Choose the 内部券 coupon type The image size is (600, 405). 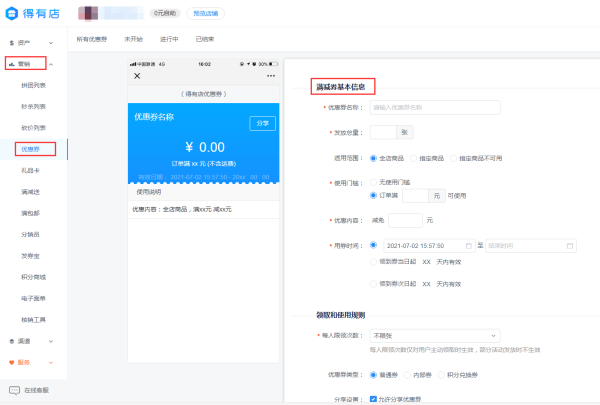(415, 375)
